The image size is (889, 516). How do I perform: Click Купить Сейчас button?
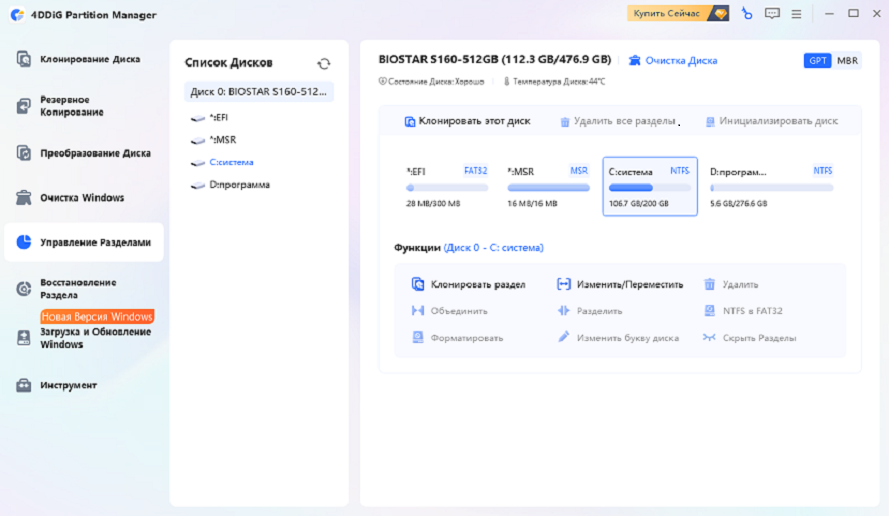678,14
